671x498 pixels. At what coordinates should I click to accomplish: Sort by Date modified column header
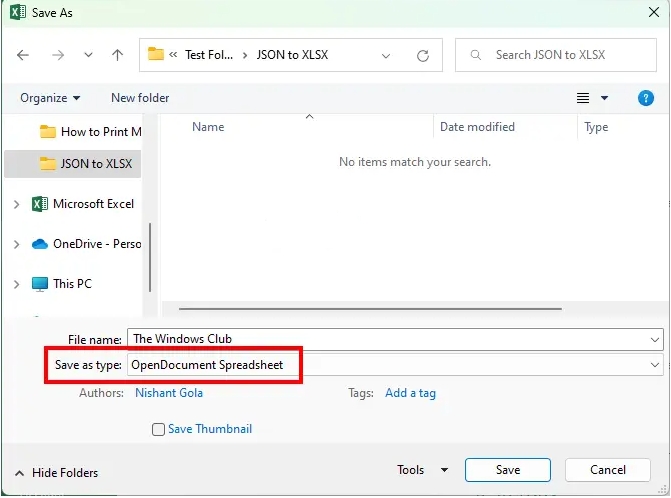pos(477,127)
